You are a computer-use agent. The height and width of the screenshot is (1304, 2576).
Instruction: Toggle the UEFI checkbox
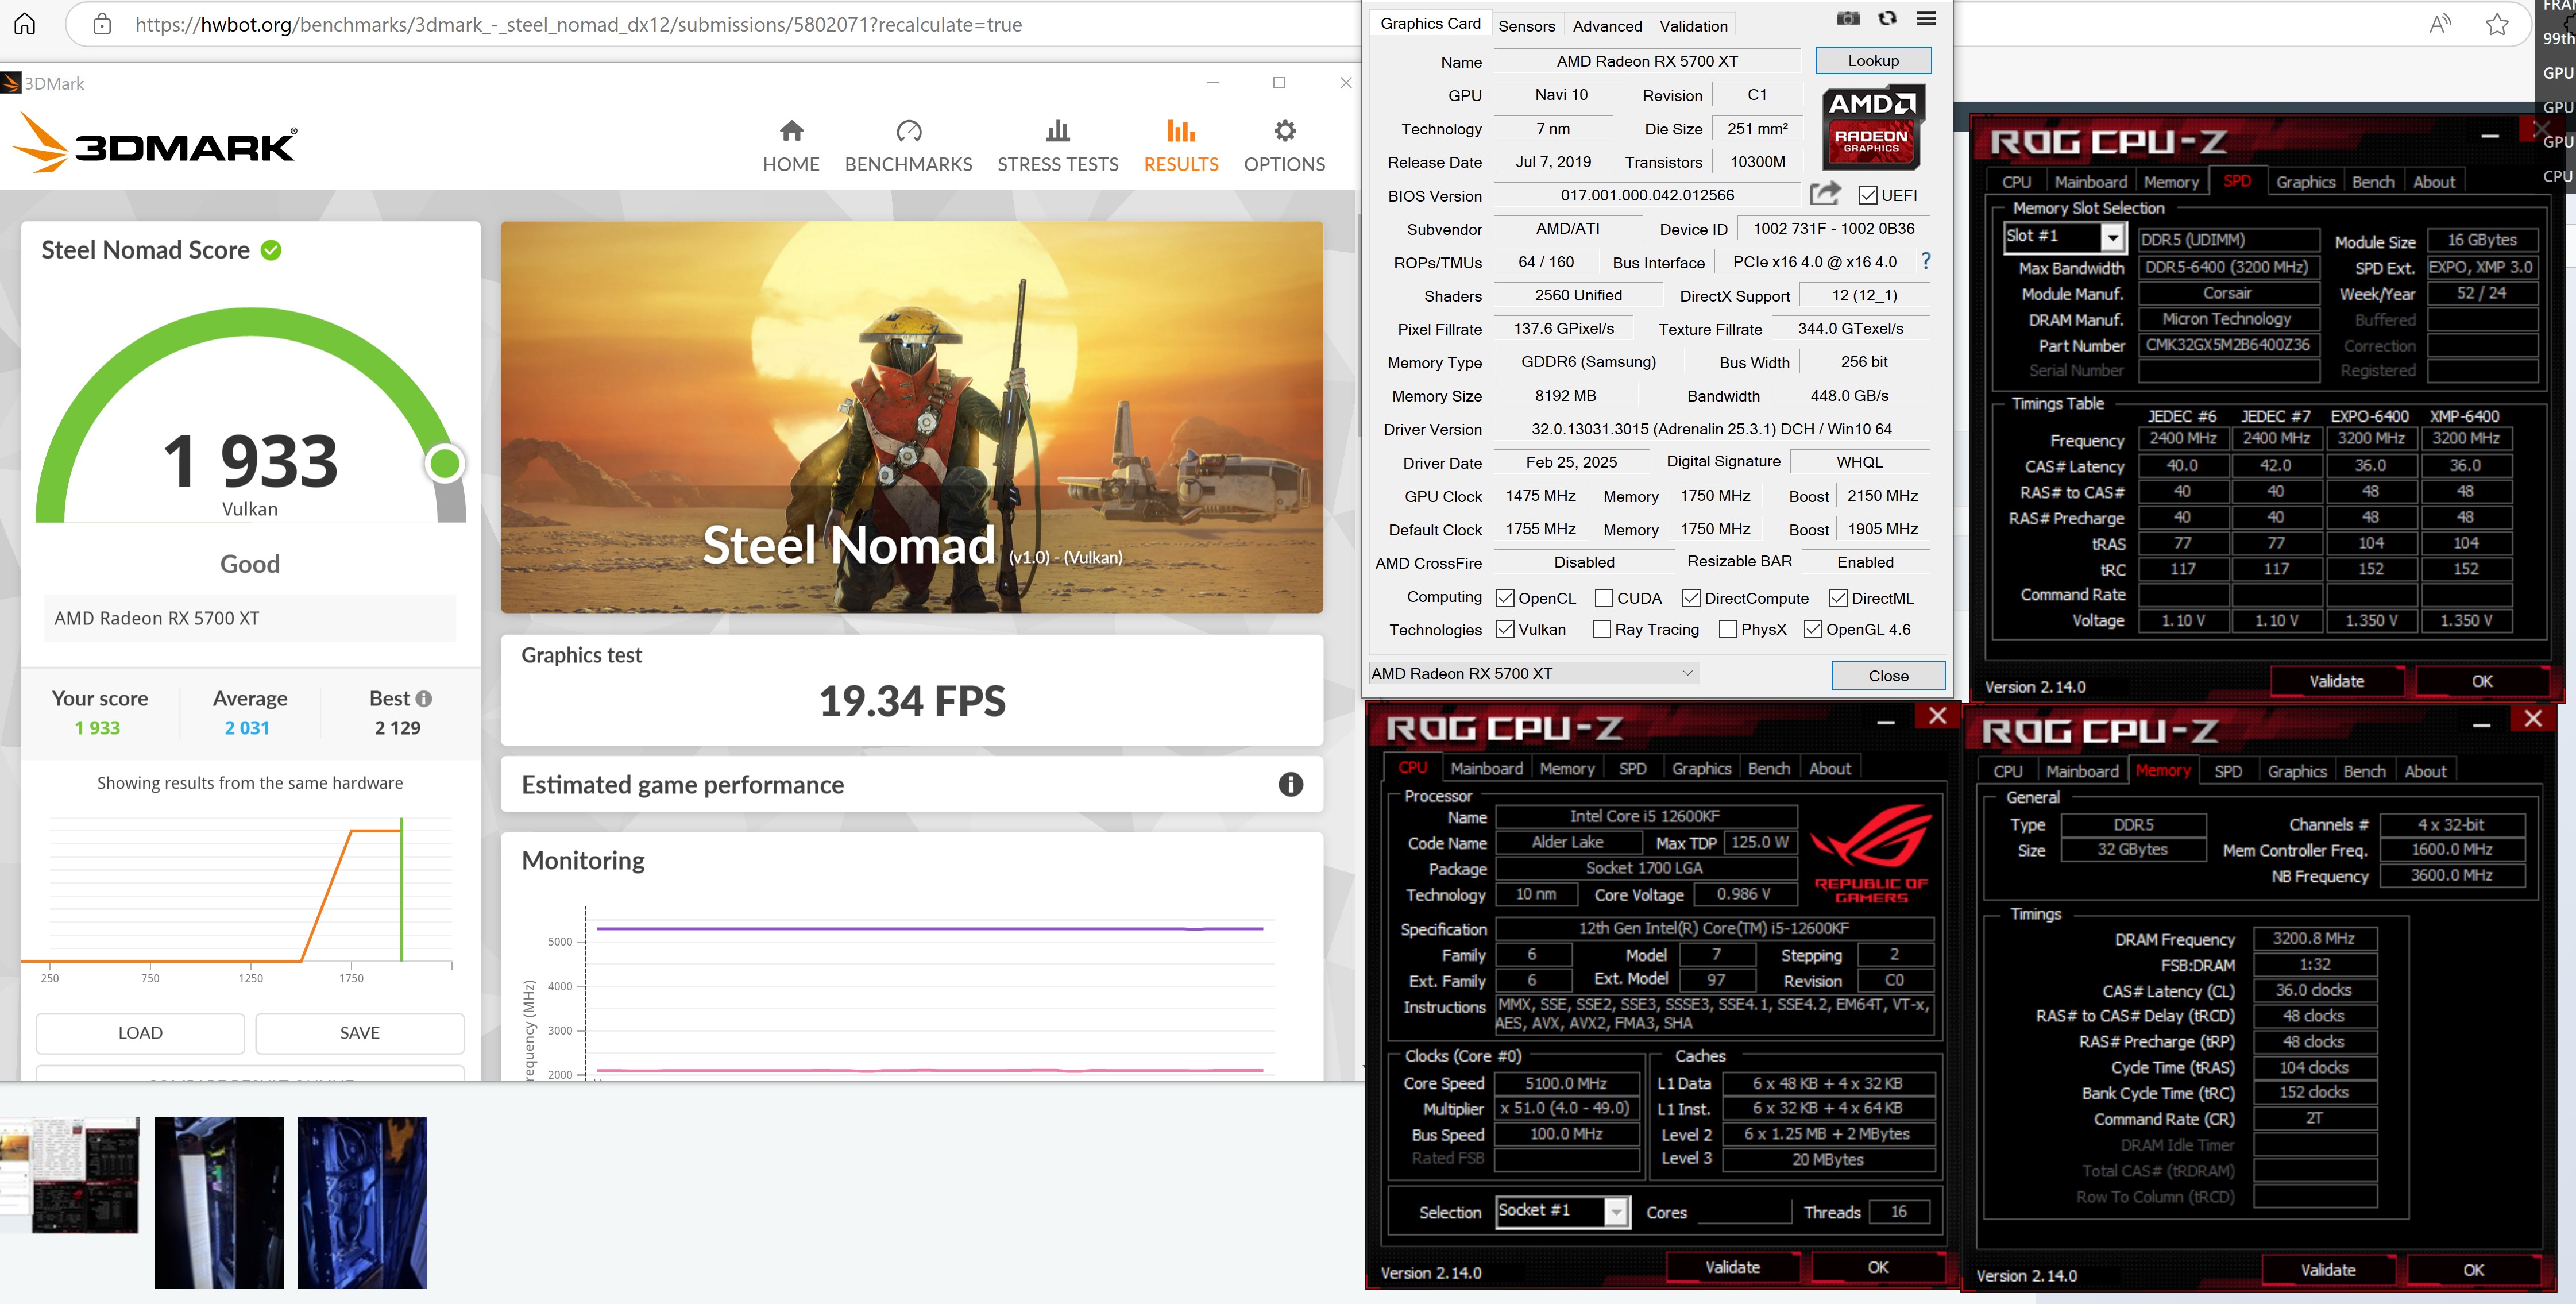coord(1867,195)
